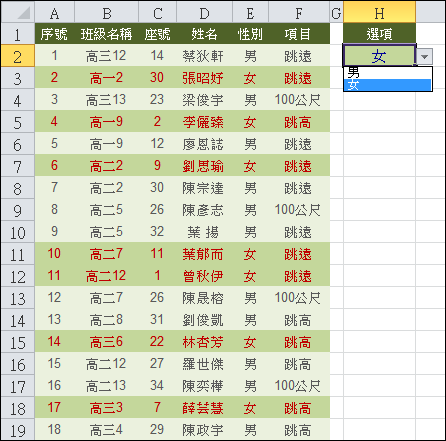The image size is (446, 441).
Task: Select row 2 header
Action: click(x=17, y=56)
